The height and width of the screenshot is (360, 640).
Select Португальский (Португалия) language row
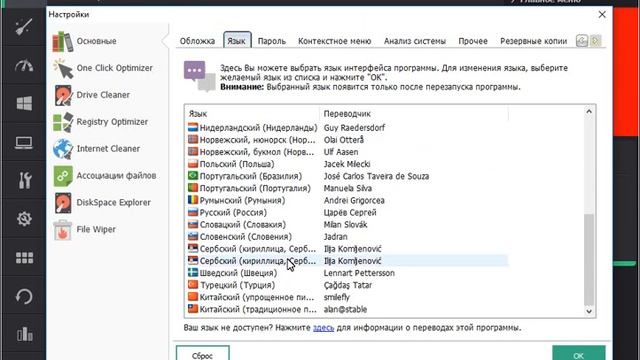347,188
